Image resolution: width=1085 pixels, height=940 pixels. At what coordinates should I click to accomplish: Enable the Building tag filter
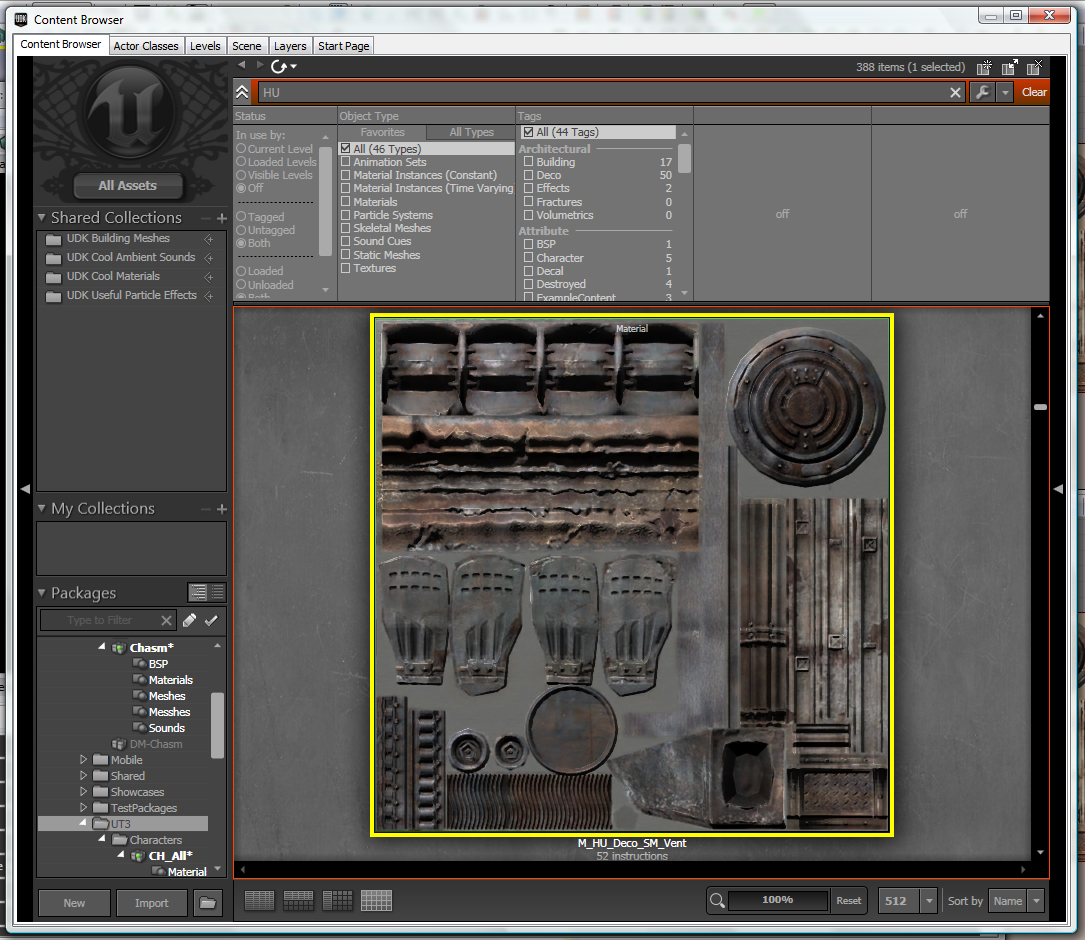point(529,162)
